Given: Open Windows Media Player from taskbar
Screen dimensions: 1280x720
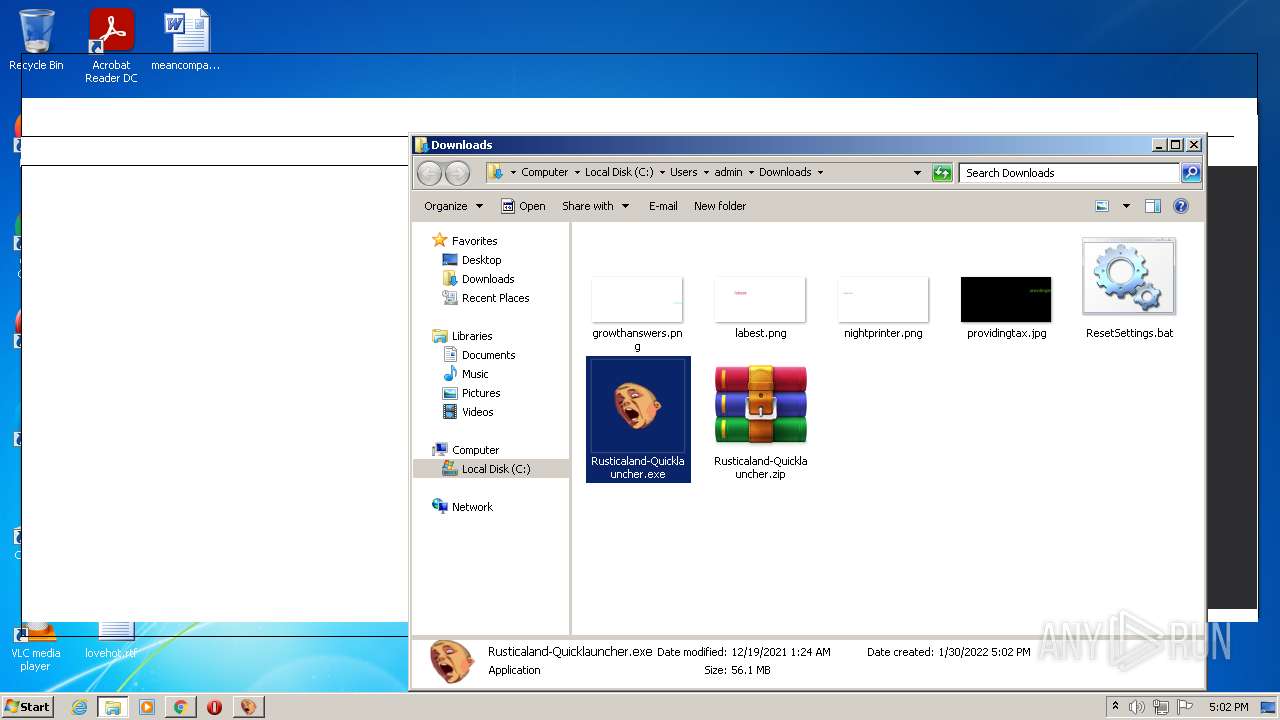Looking at the screenshot, I should tap(147, 707).
